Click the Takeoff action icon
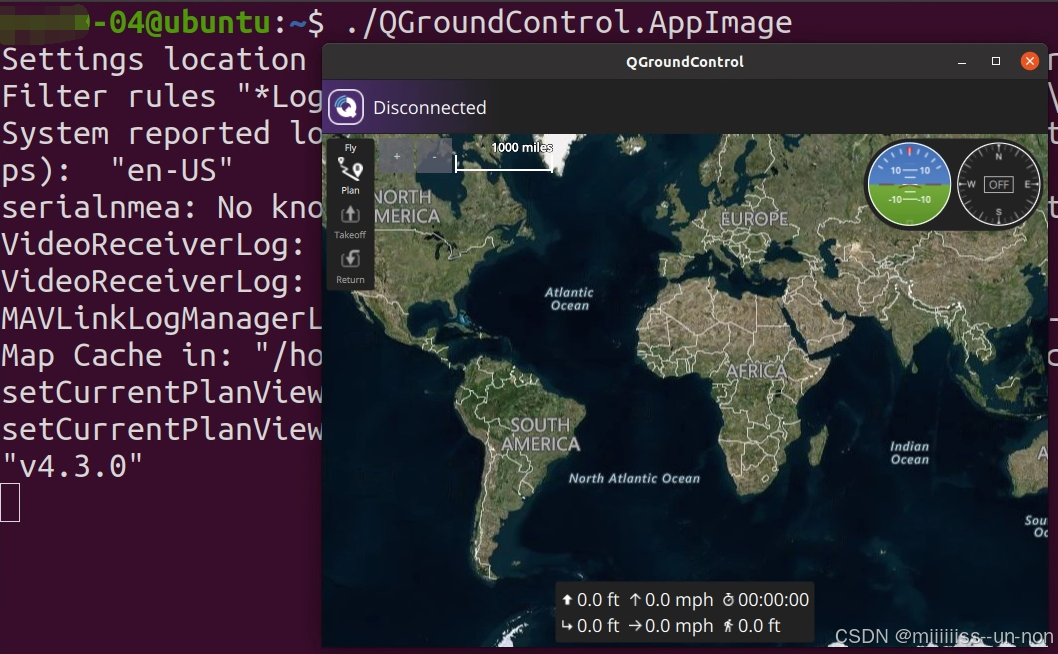Image resolution: width=1058 pixels, height=654 pixels. [x=350, y=215]
